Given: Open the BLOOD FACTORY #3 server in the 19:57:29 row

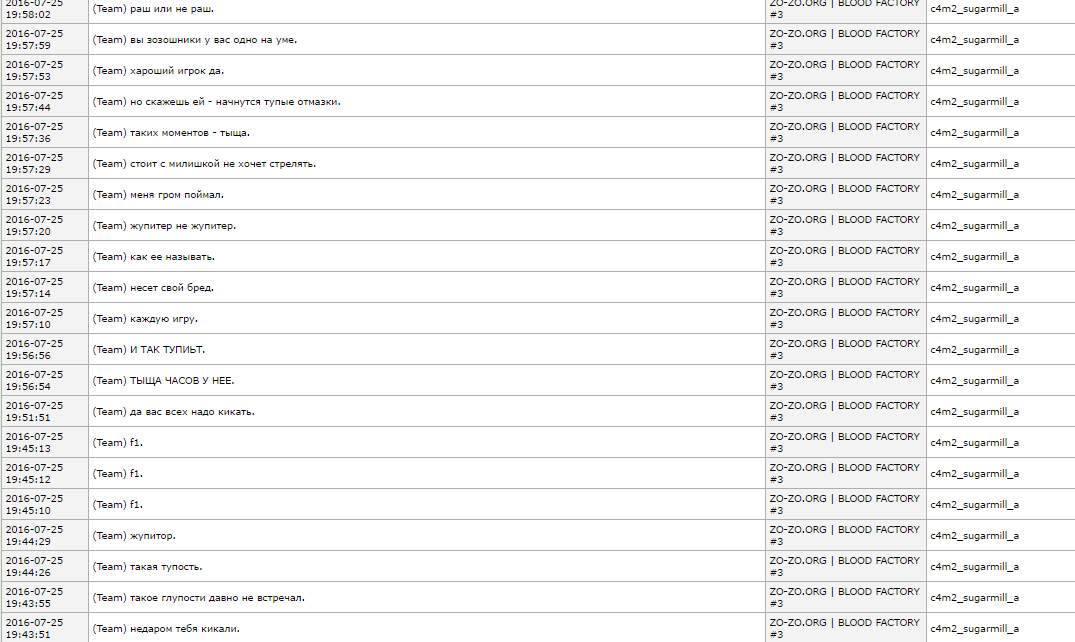Looking at the screenshot, I should 844,163.
